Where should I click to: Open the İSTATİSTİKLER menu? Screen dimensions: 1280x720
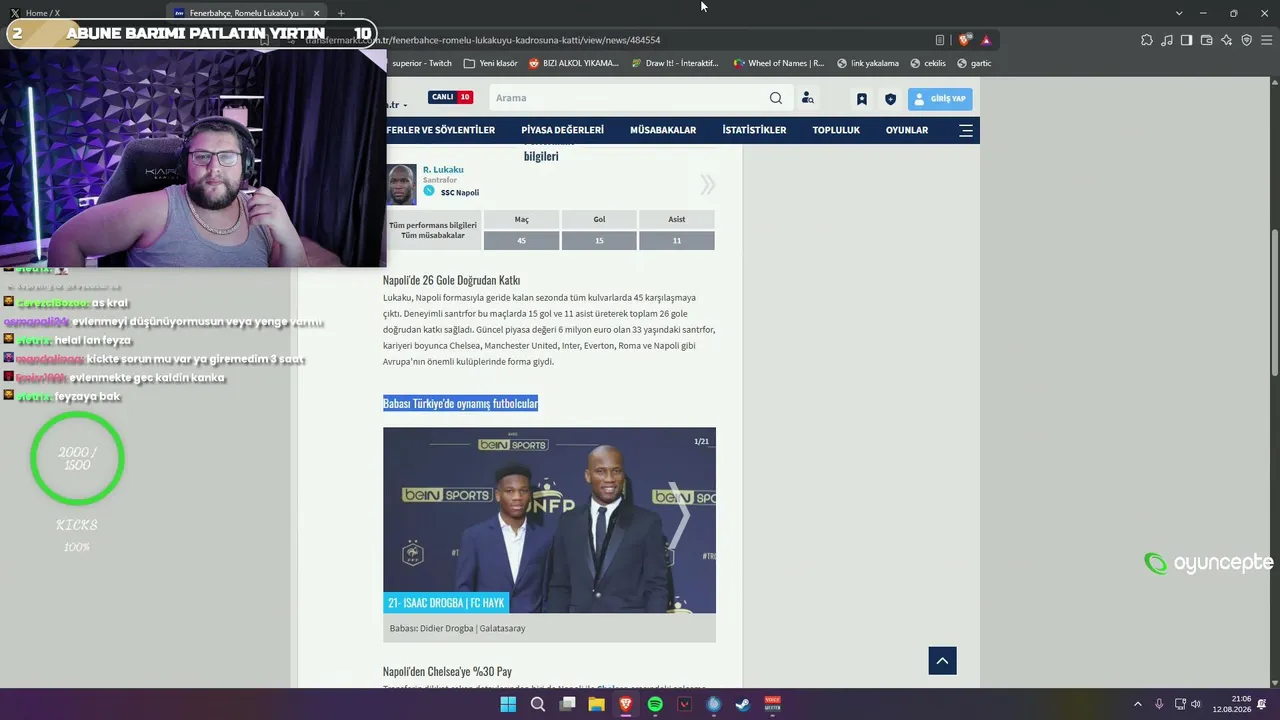click(x=754, y=130)
